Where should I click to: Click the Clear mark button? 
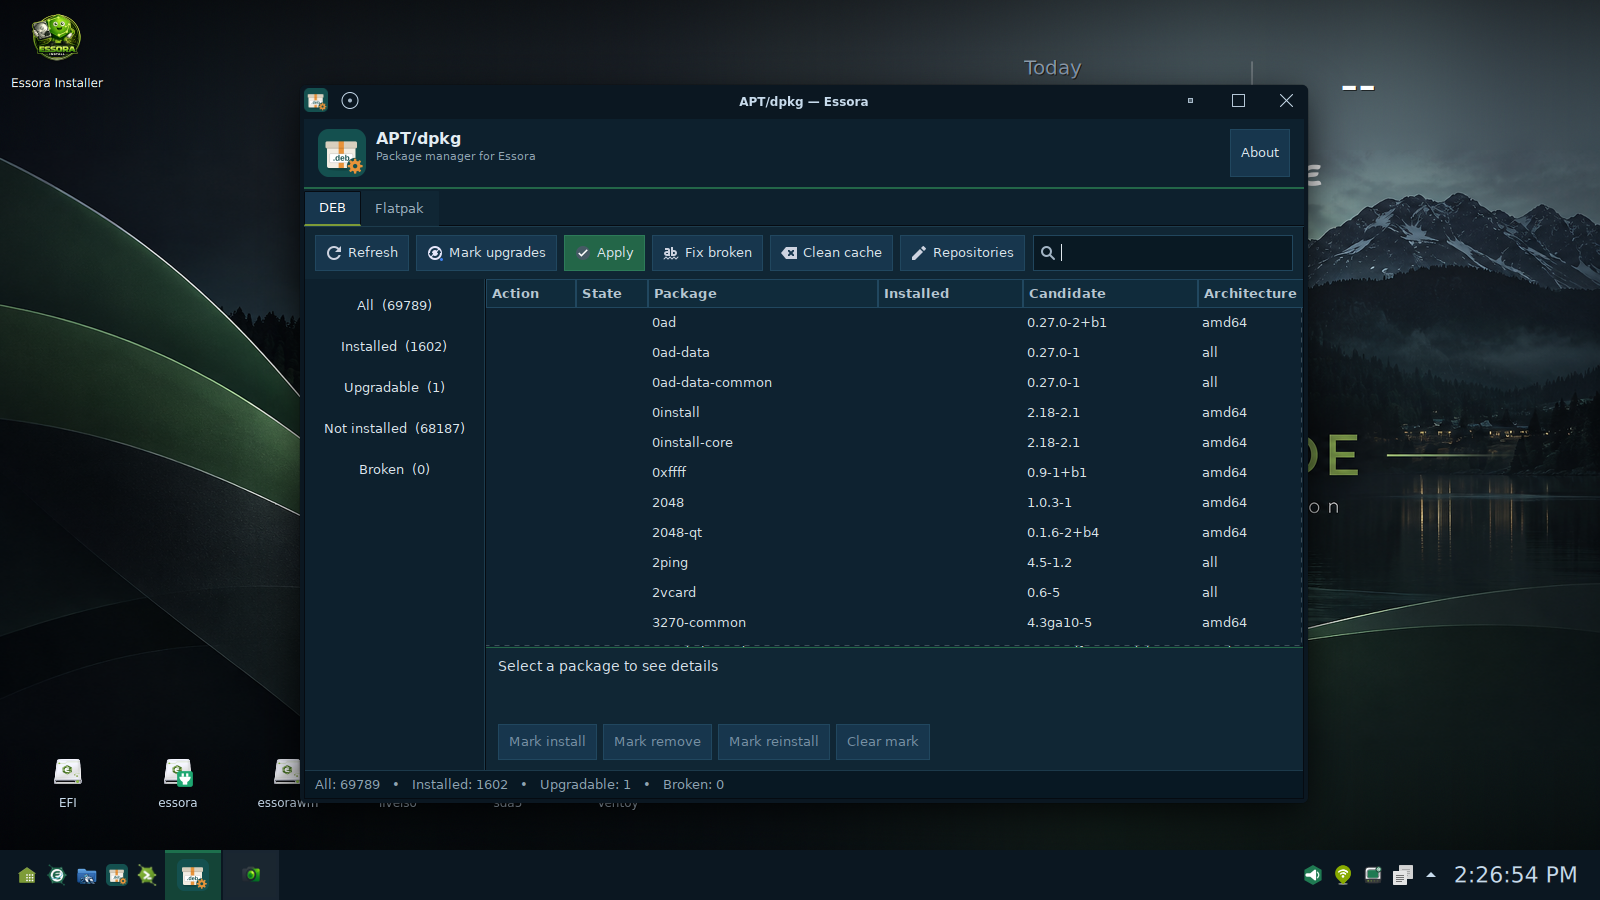tap(882, 742)
